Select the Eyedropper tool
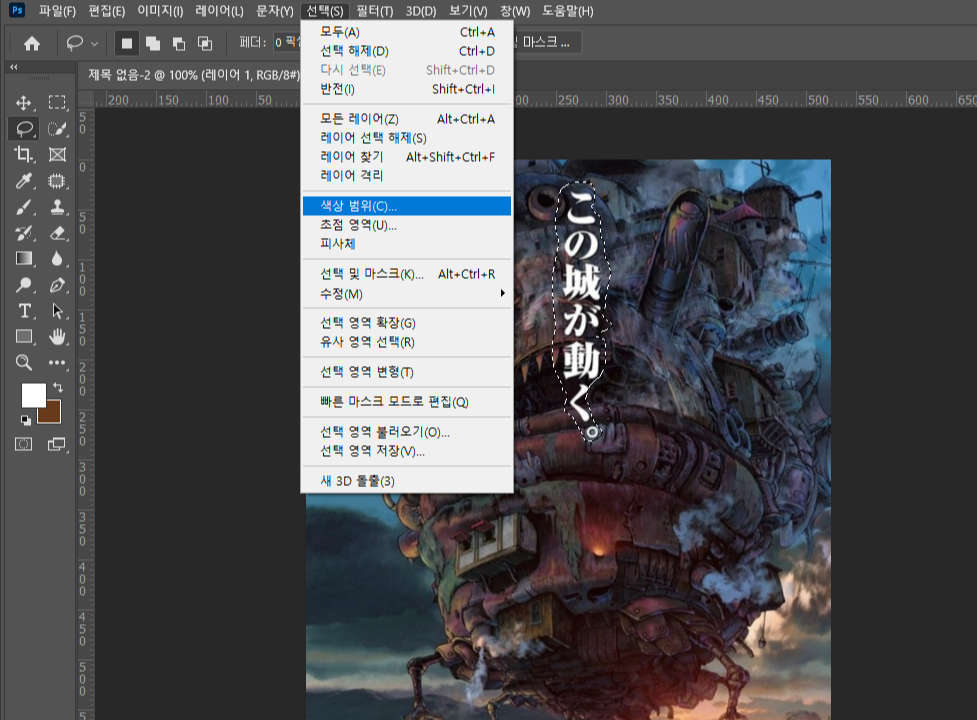Image resolution: width=977 pixels, height=720 pixels. pos(24,181)
